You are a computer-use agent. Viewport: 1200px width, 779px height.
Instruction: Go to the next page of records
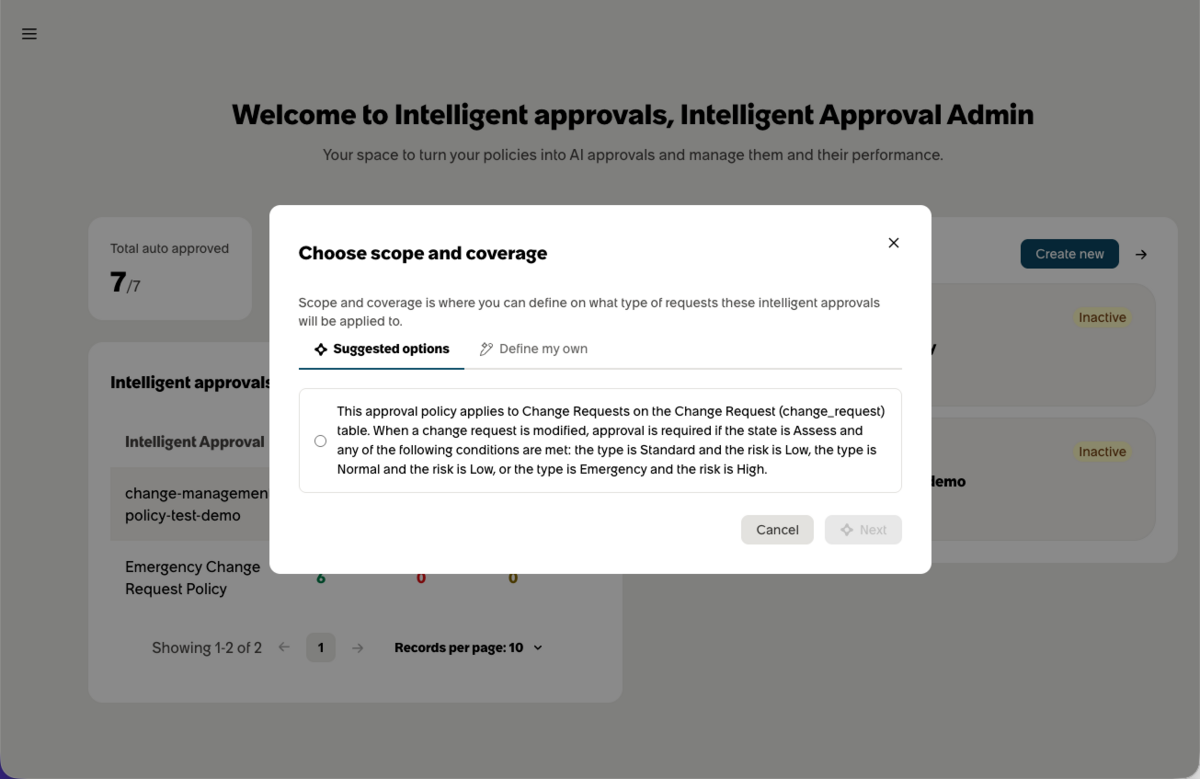point(358,648)
